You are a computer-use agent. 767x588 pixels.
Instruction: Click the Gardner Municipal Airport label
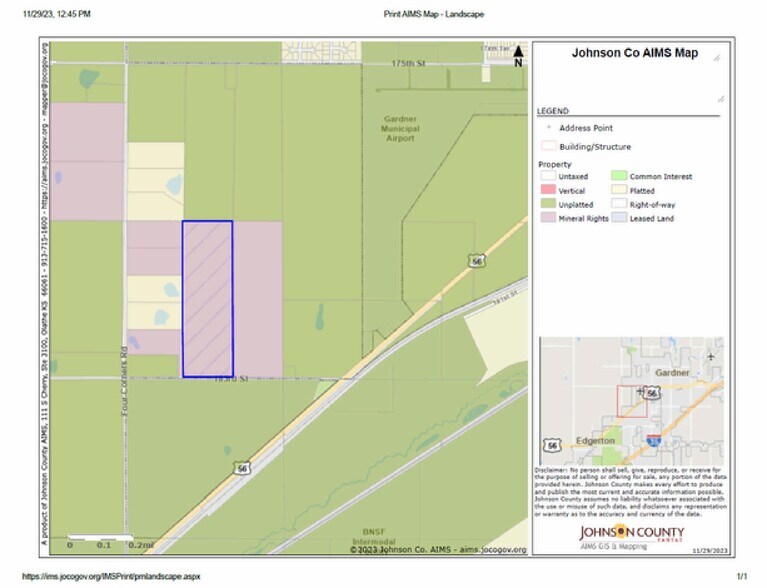point(400,128)
